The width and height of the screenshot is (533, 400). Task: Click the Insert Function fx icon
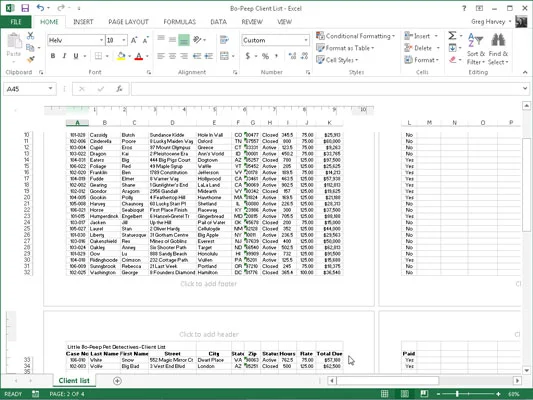pos(119,89)
